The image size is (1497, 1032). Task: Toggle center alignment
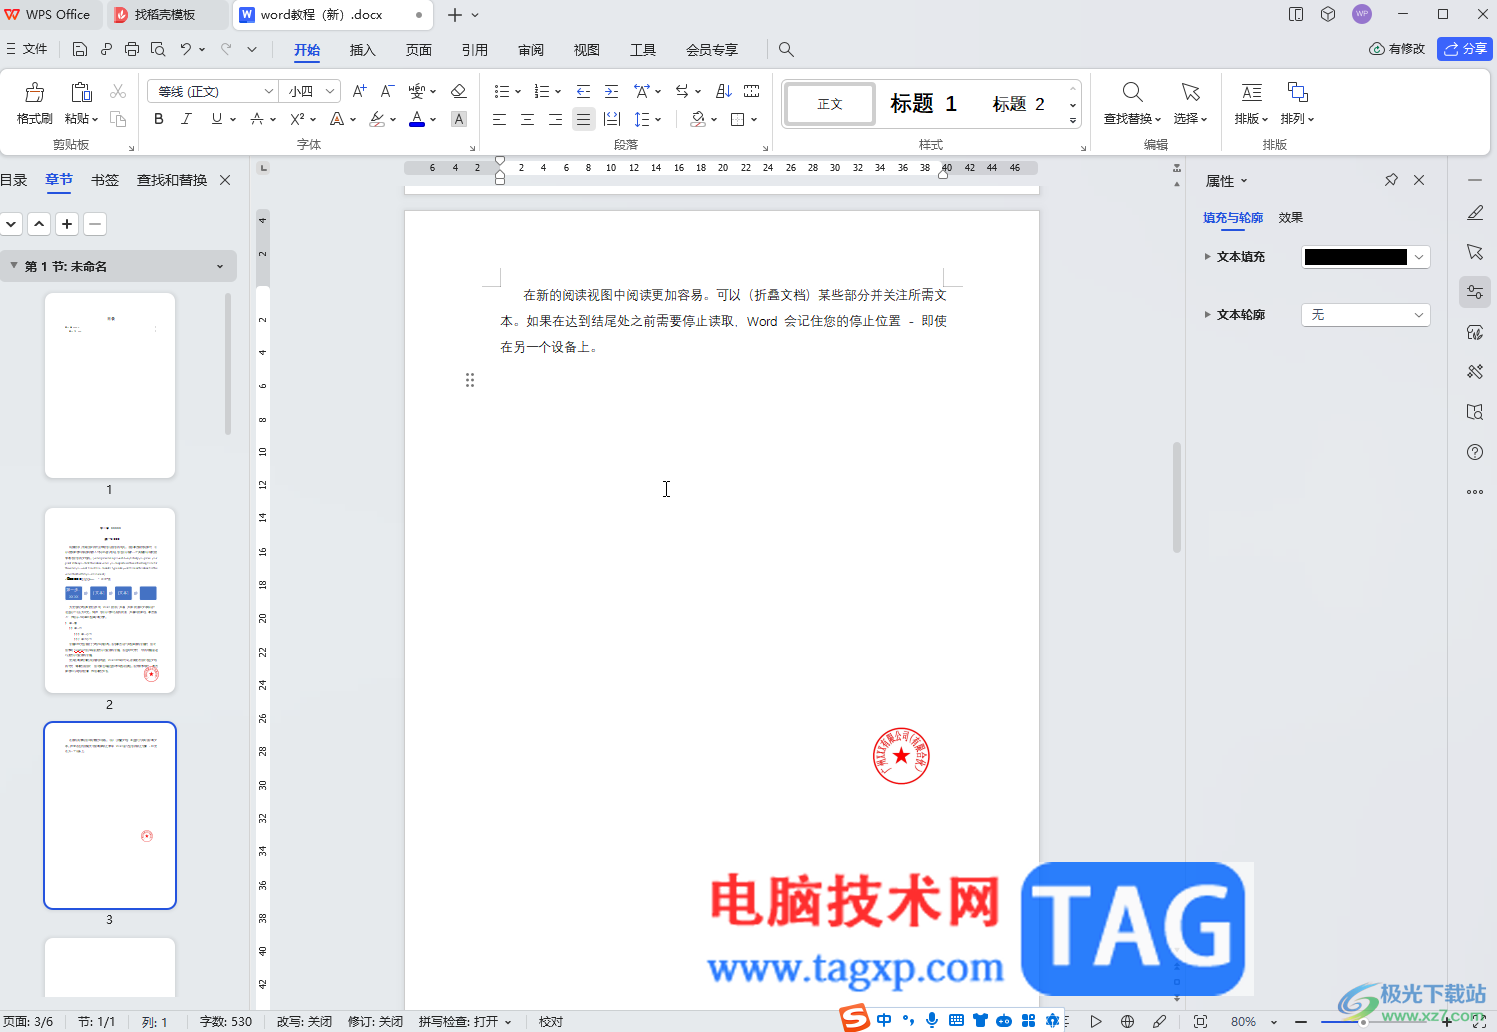pyautogui.click(x=528, y=119)
